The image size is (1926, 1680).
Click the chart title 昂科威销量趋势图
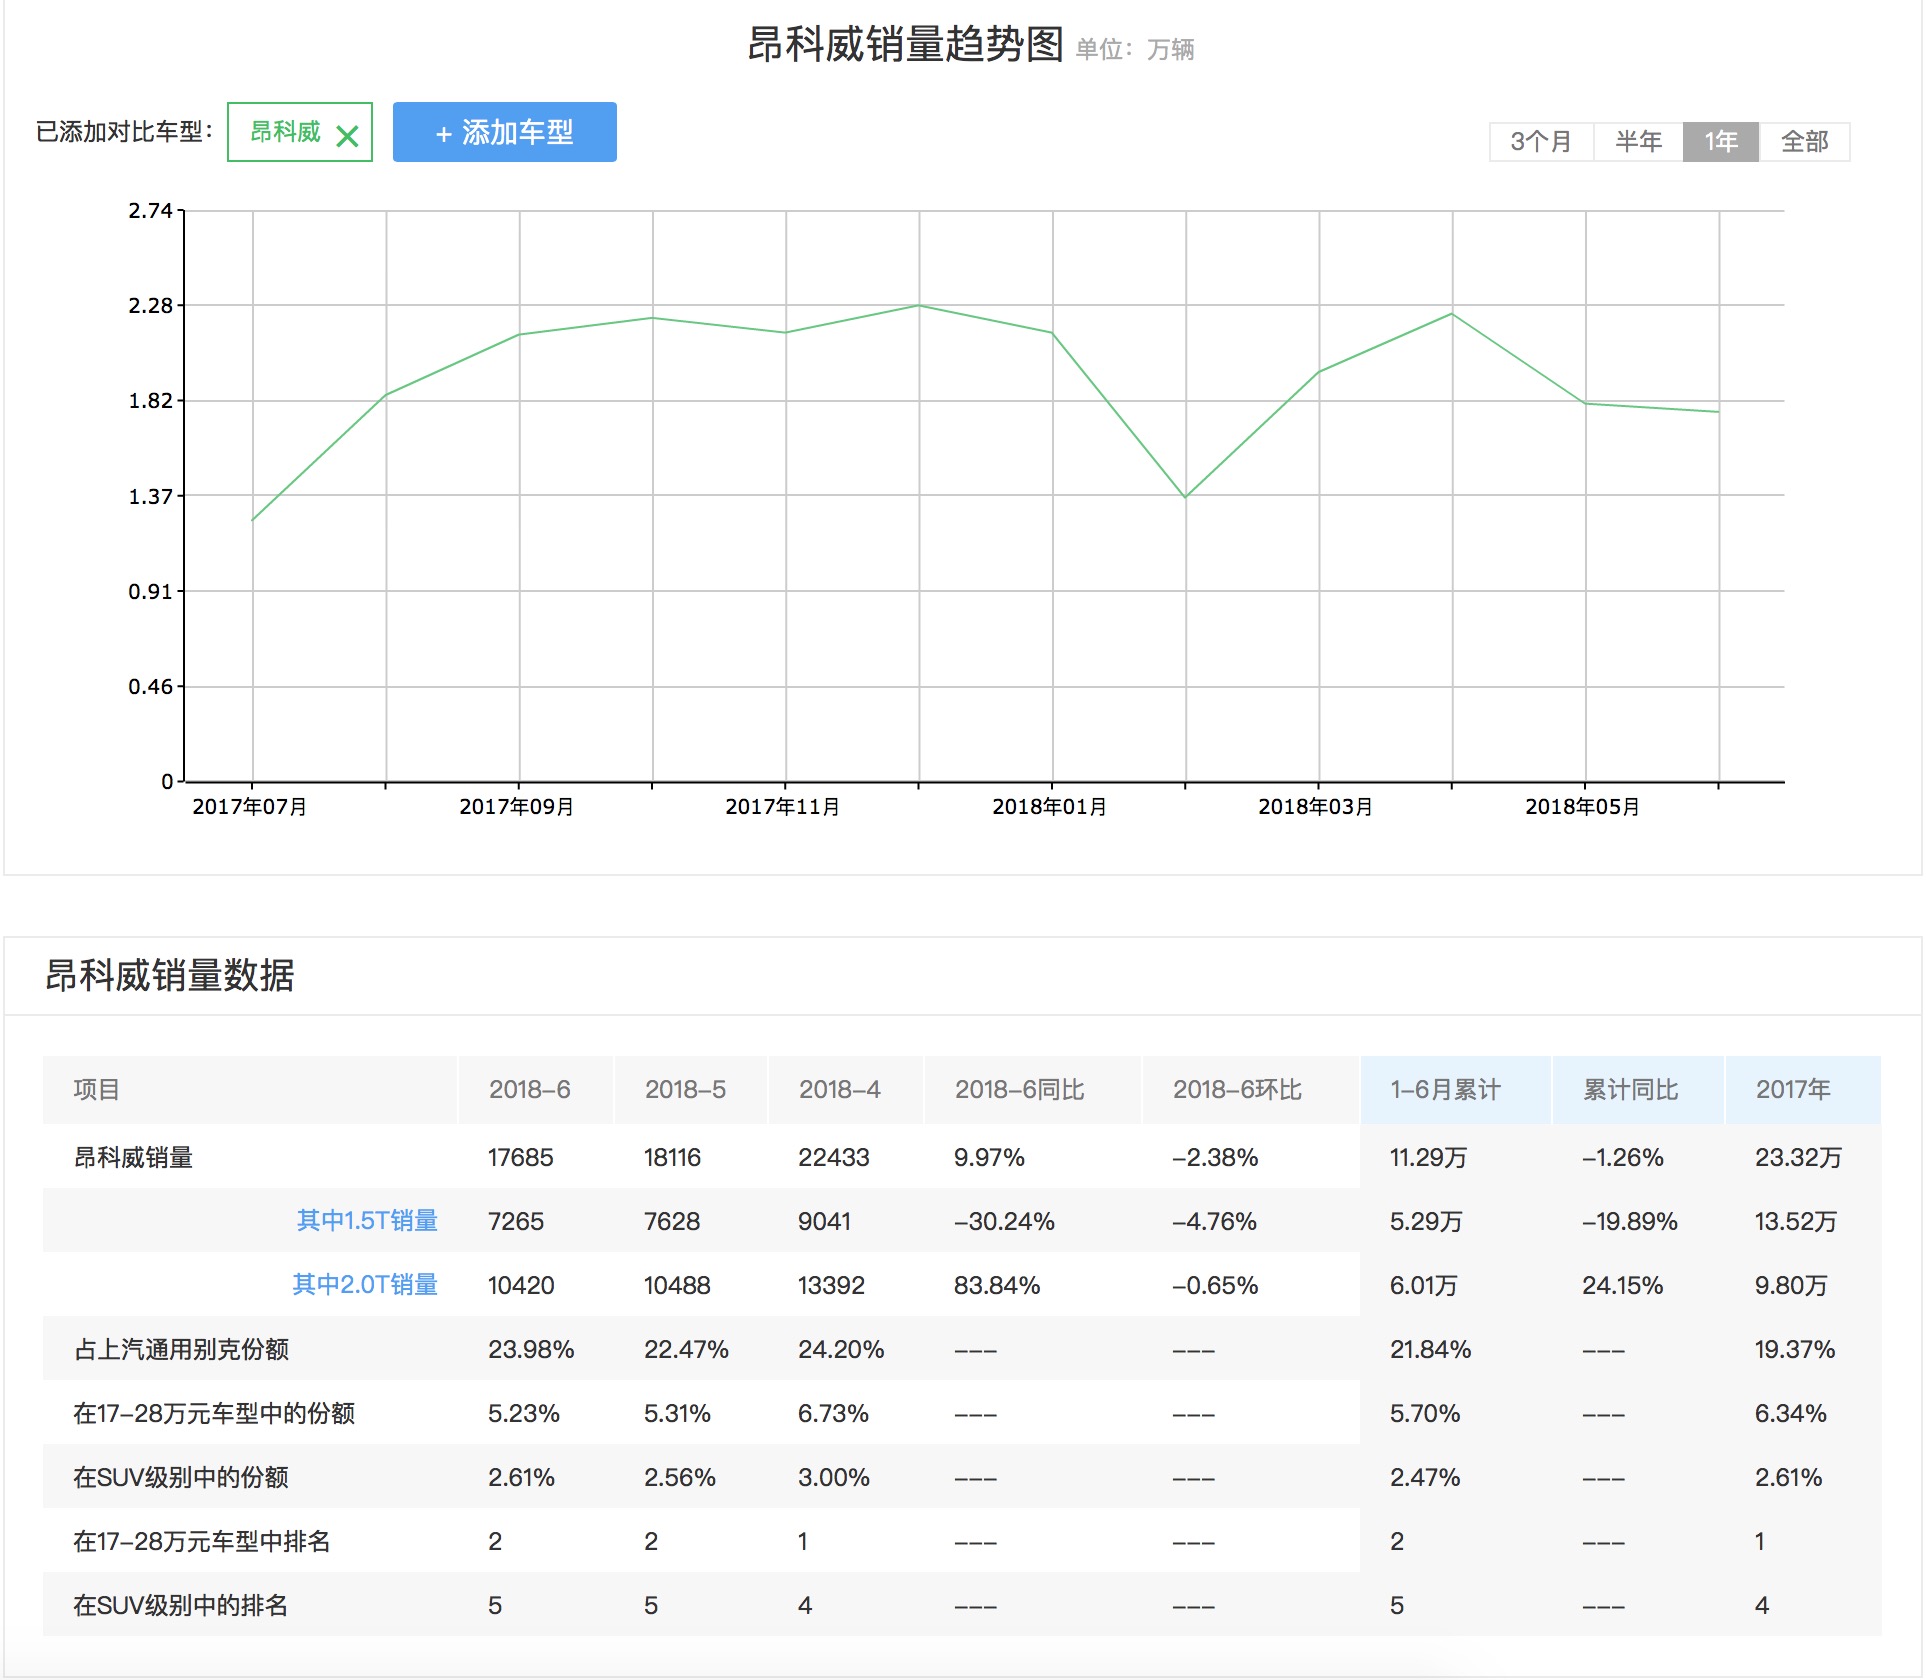click(x=905, y=48)
